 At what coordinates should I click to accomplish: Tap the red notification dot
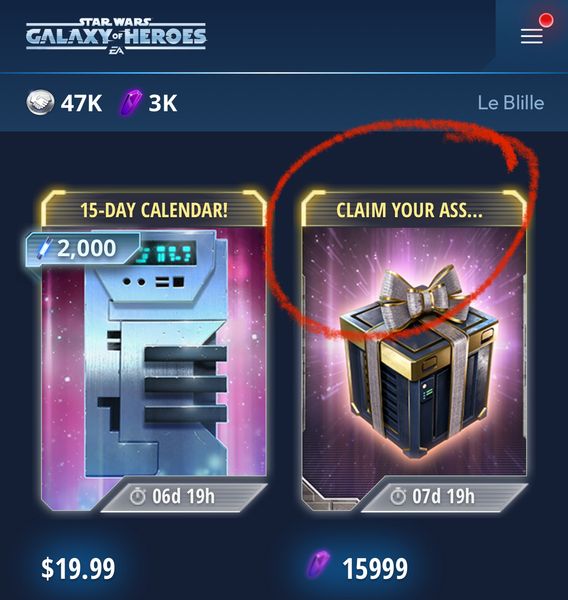coord(546,20)
